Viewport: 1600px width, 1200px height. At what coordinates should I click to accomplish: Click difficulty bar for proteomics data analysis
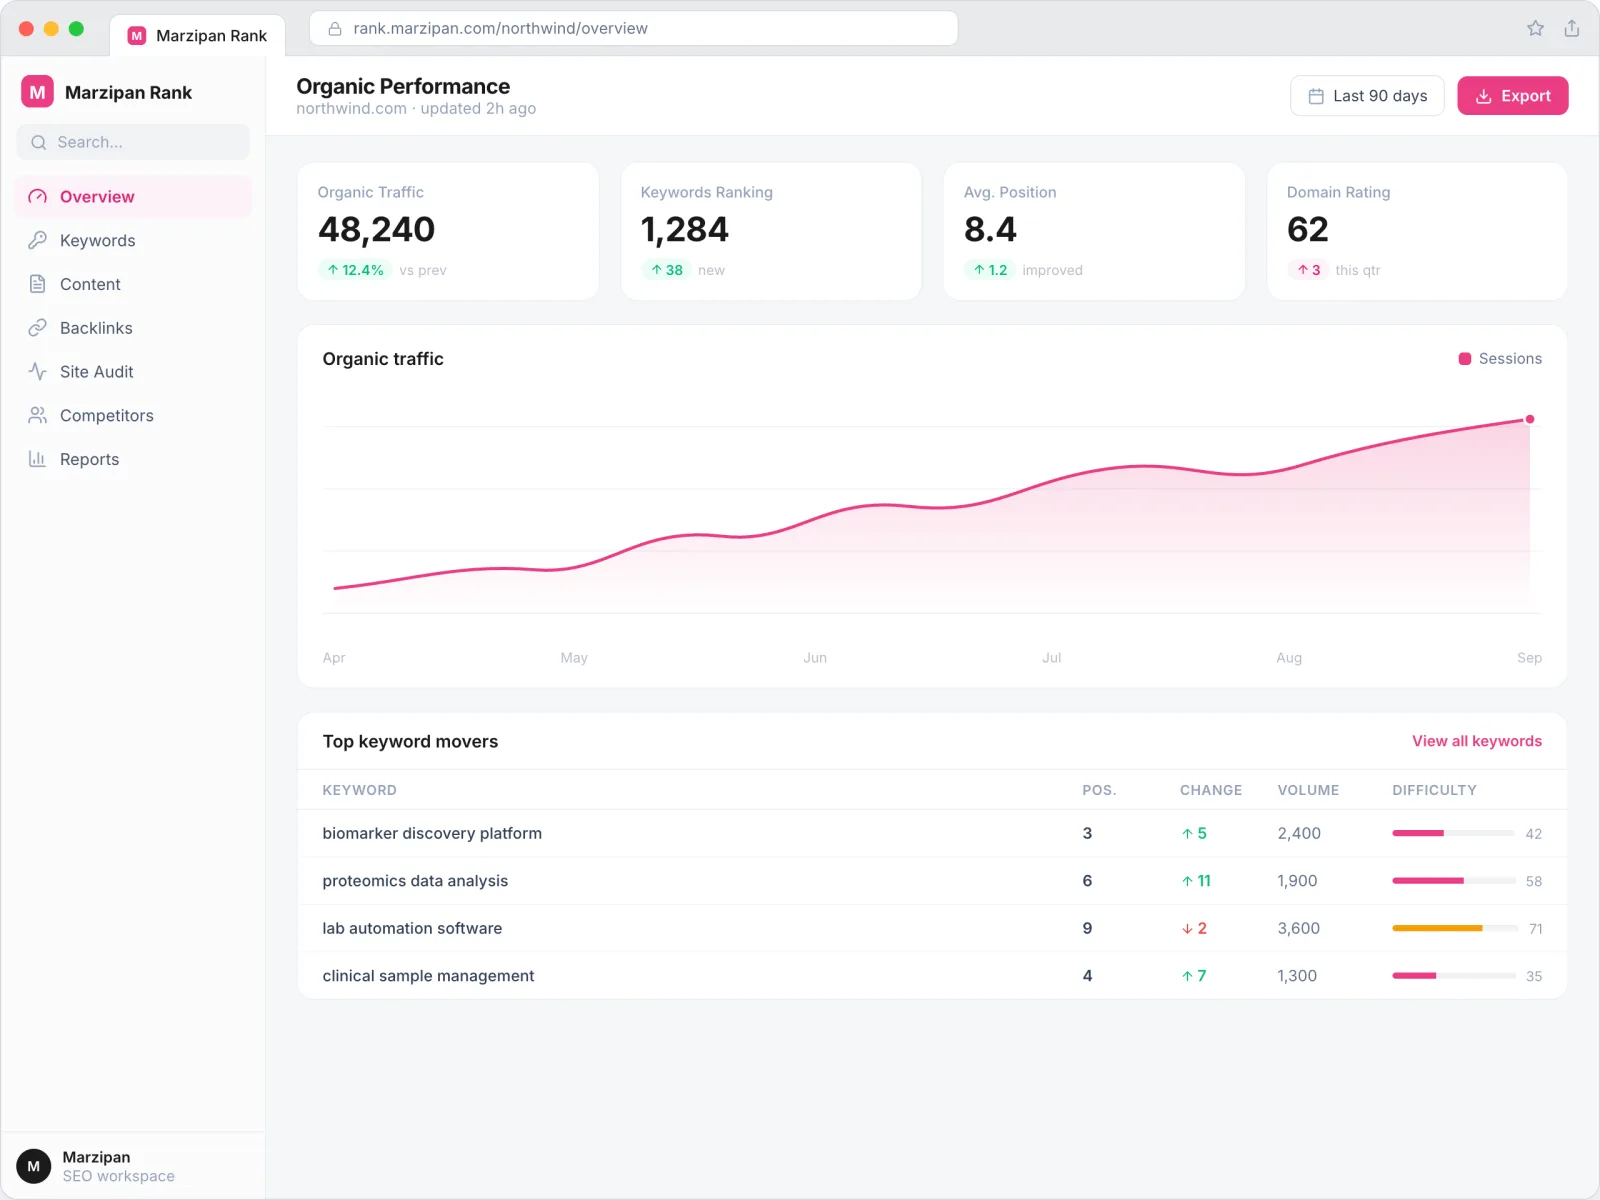pos(1453,881)
